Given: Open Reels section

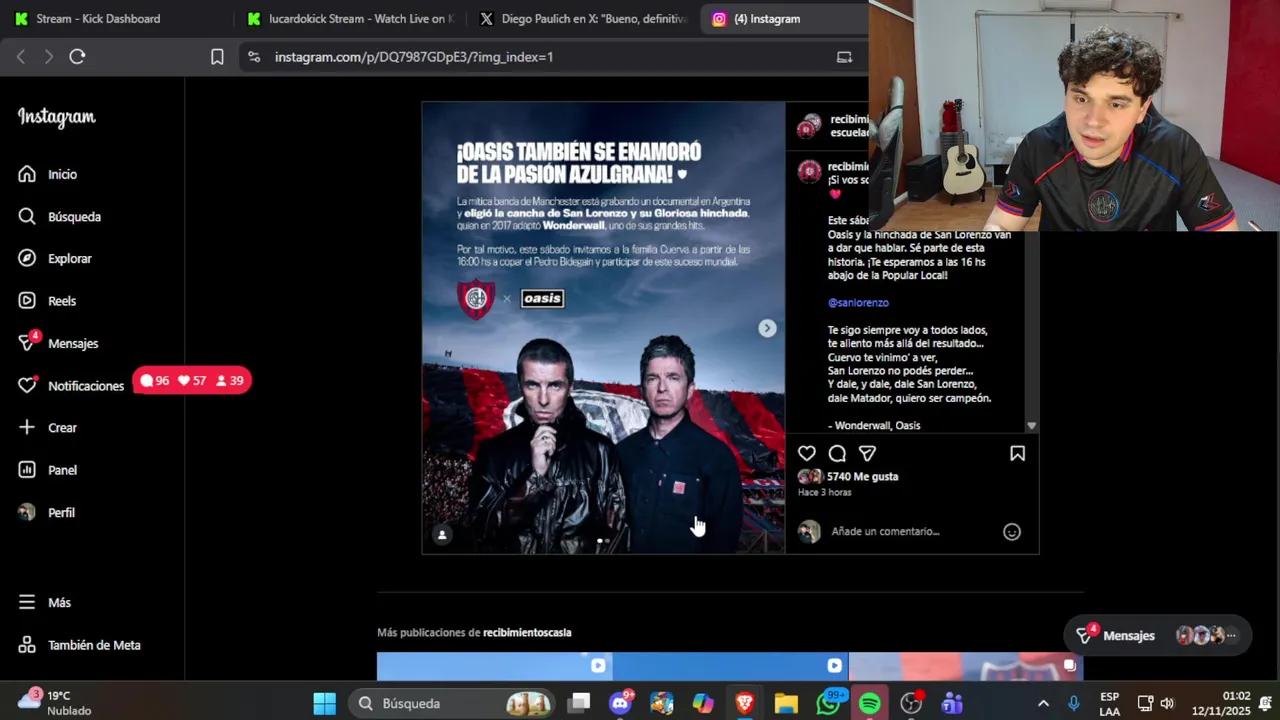Looking at the screenshot, I should pos(47,300).
